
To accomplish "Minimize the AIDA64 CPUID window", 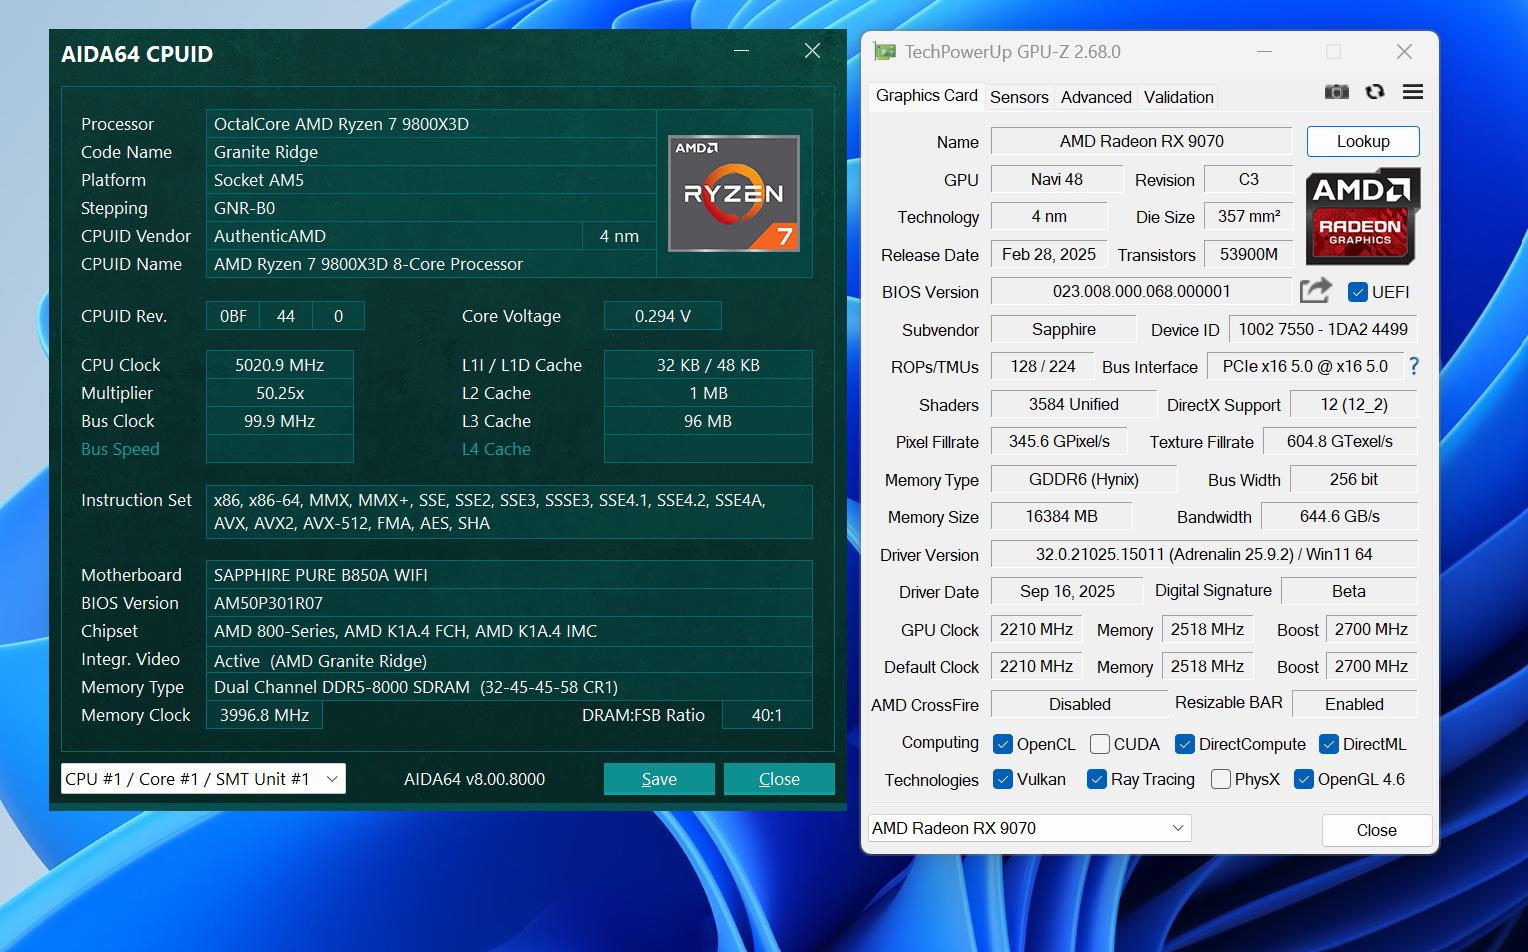I will 742,50.
